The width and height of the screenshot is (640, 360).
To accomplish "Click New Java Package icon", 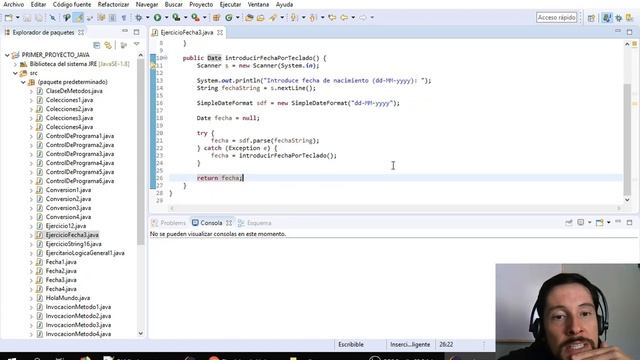I will [x=216, y=18].
